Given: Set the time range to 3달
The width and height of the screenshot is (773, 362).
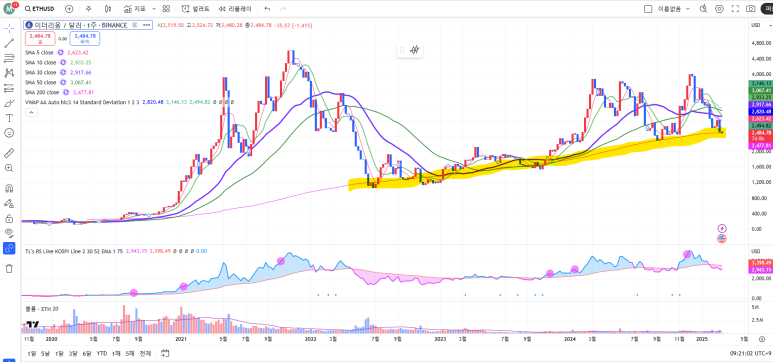Looking at the screenshot, I should [73, 353].
